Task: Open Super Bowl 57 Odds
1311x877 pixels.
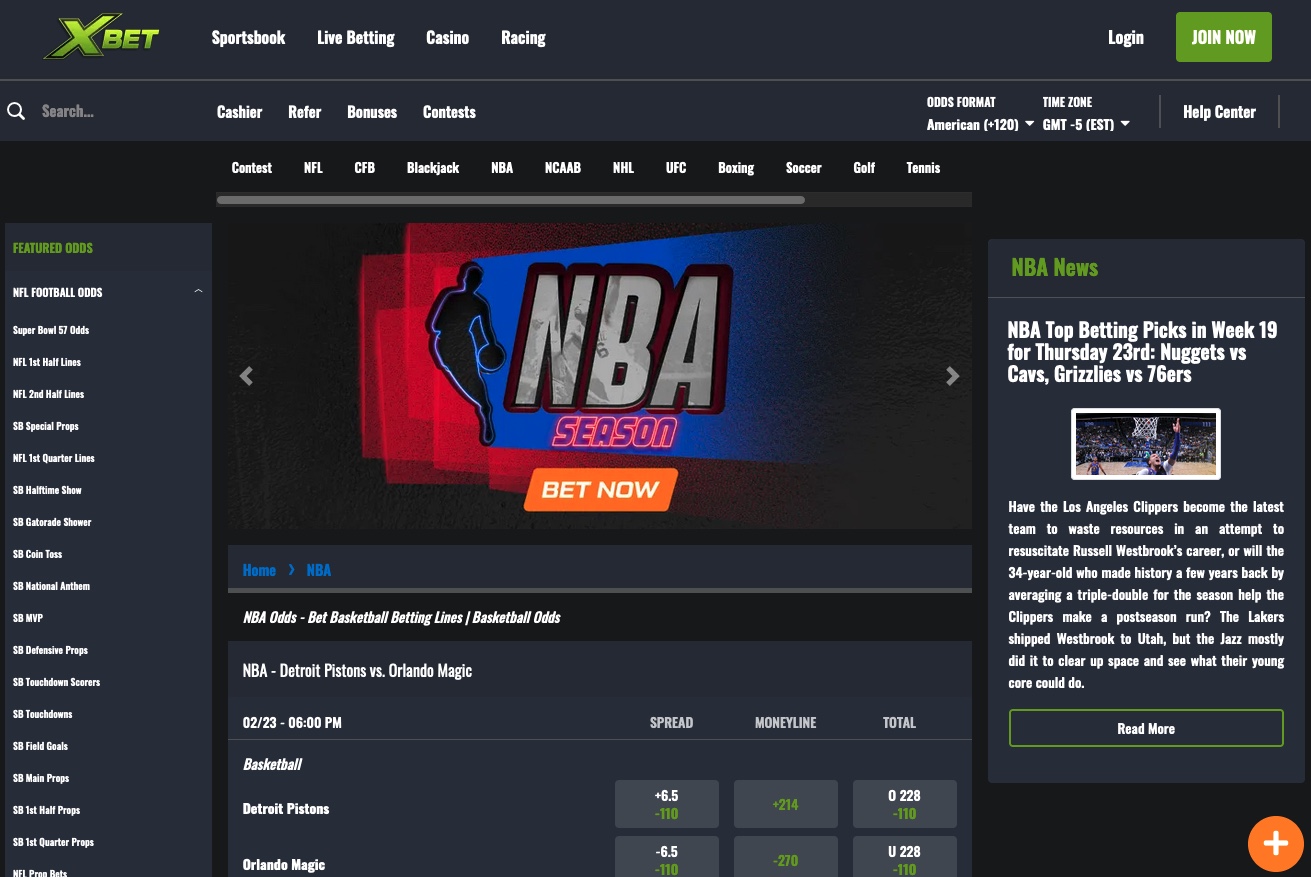Action: pos(51,330)
